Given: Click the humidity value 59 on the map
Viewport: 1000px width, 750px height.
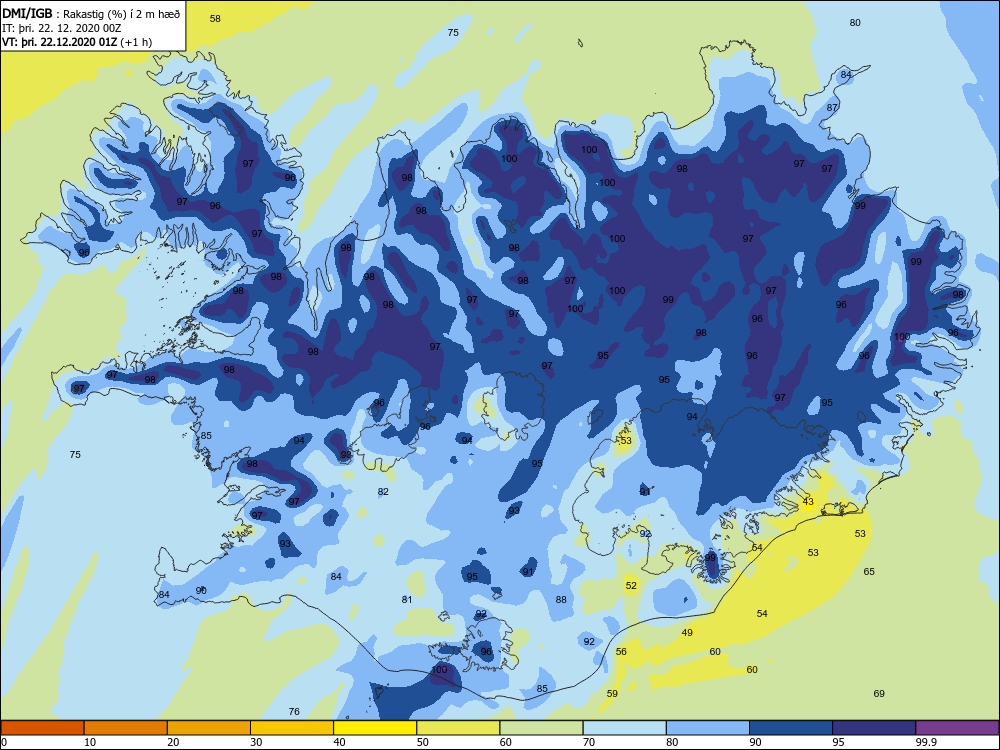Looking at the screenshot, I should click(612, 693).
